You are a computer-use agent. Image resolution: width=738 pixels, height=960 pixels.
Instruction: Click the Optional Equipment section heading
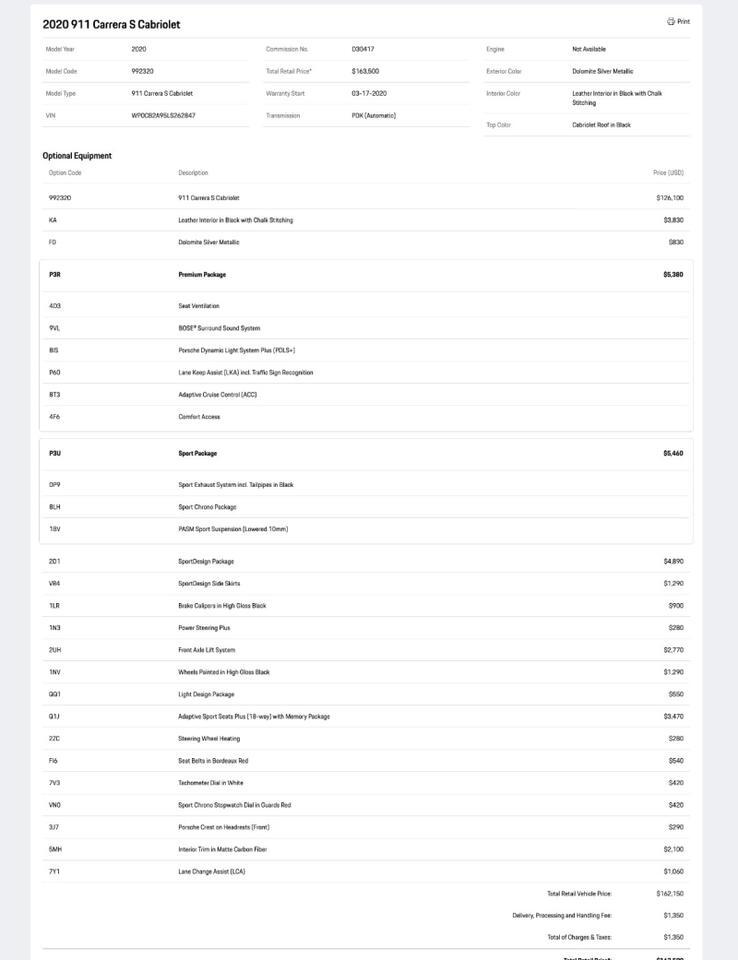tap(77, 156)
